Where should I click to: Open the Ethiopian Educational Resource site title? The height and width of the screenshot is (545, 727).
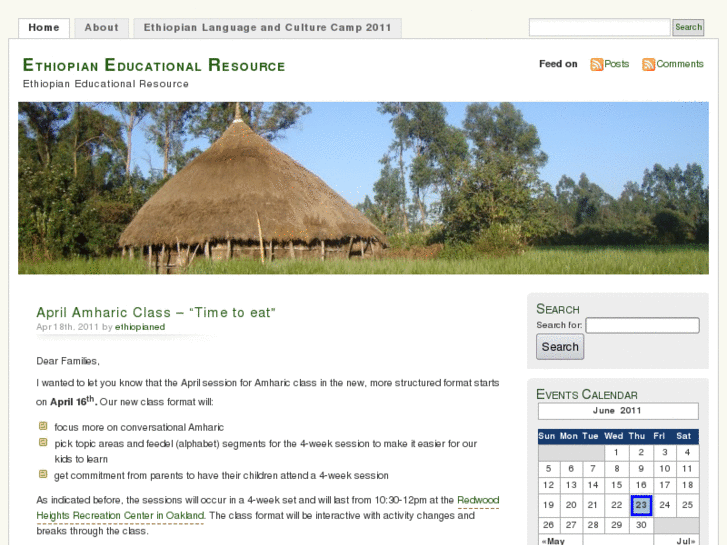pos(154,65)
